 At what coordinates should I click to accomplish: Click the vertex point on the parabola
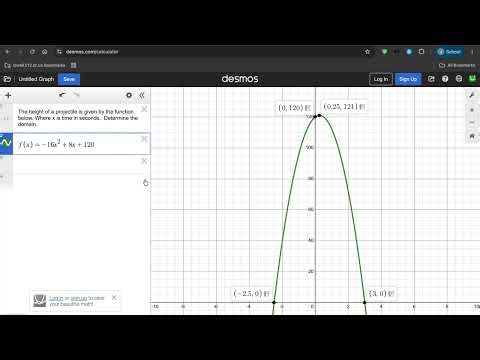[319, 116]
